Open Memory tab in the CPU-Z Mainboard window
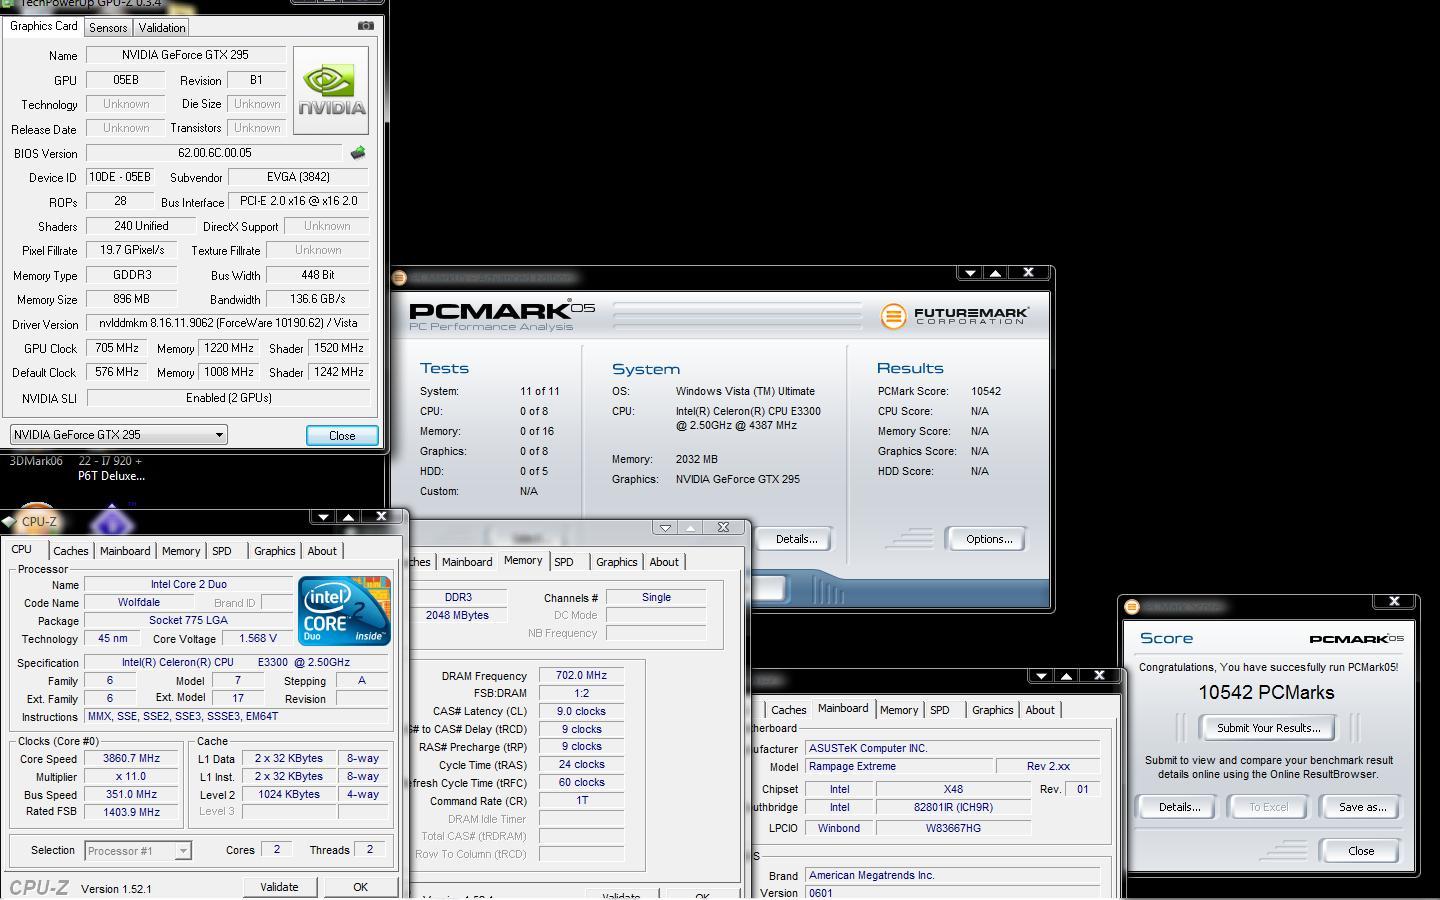The width and height of the screenshot is (1440, 900). 899,710
